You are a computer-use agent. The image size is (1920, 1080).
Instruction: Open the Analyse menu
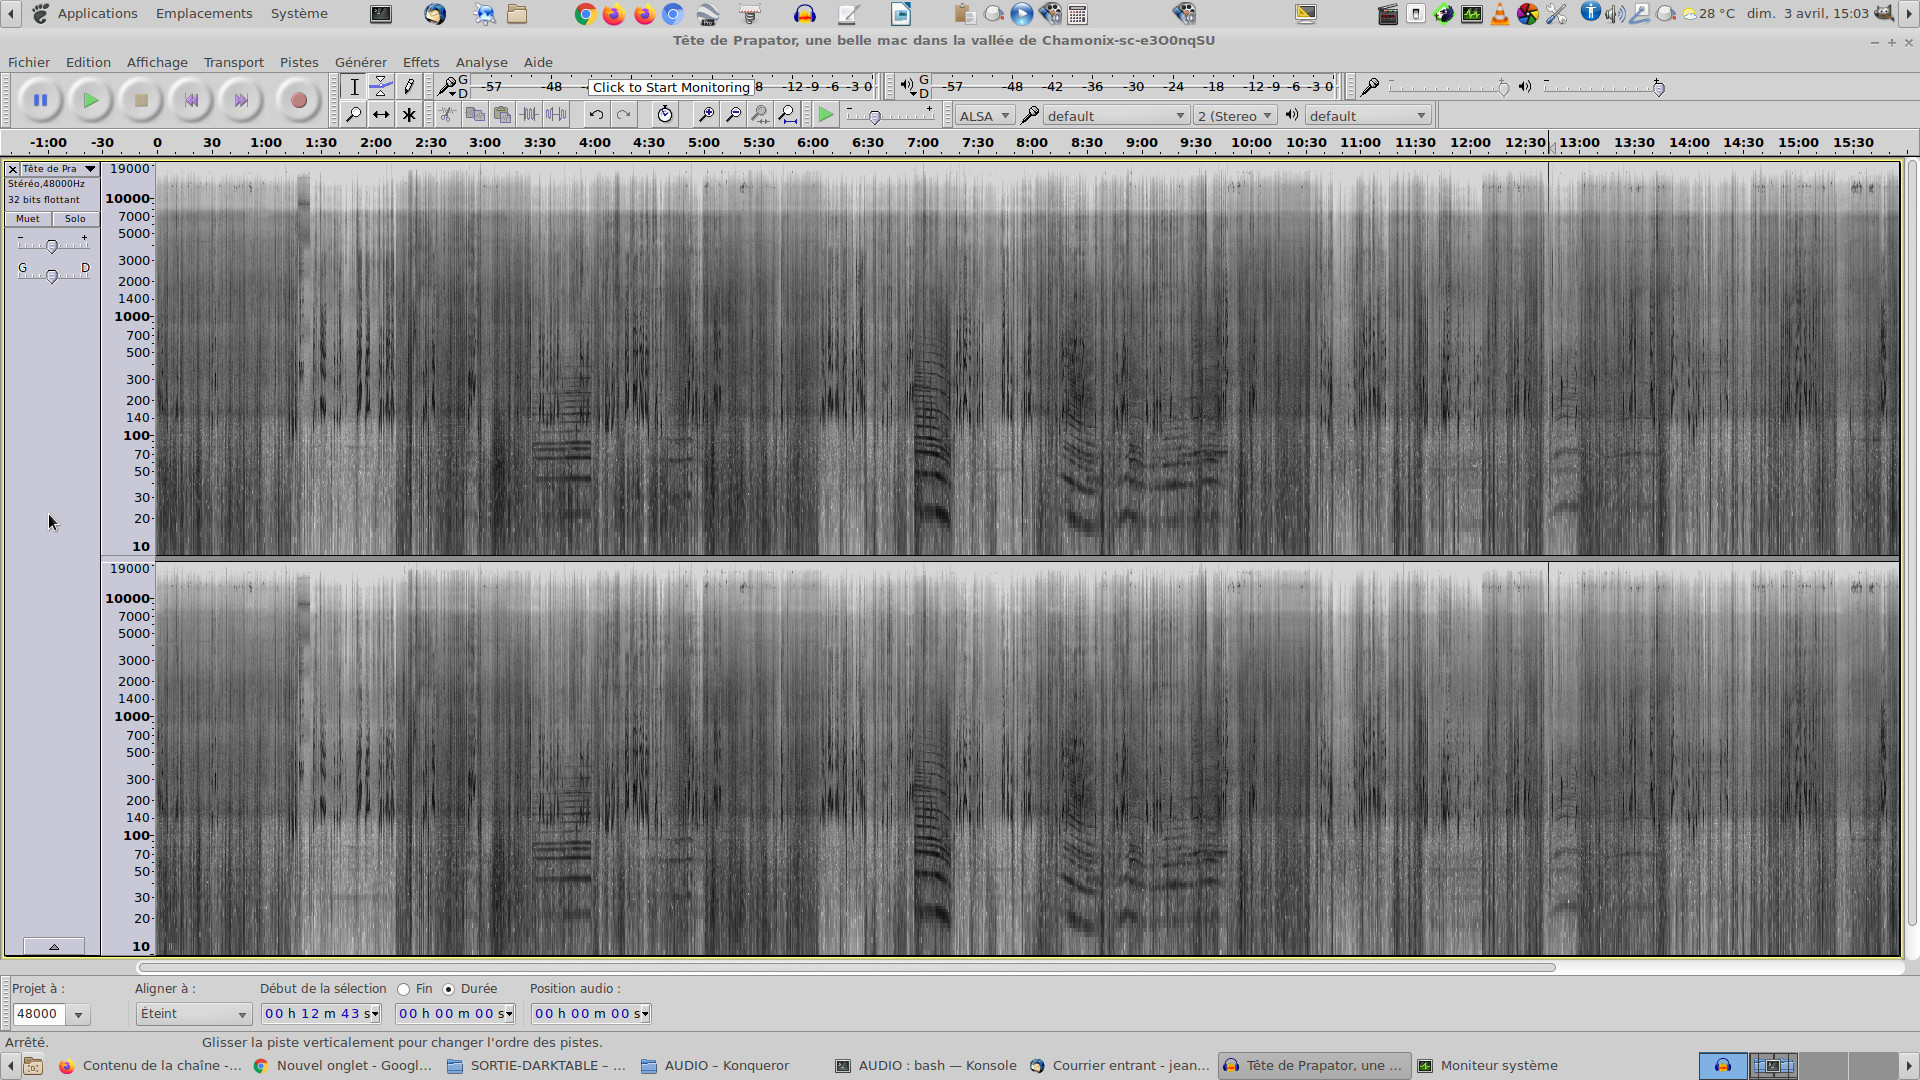481,62
